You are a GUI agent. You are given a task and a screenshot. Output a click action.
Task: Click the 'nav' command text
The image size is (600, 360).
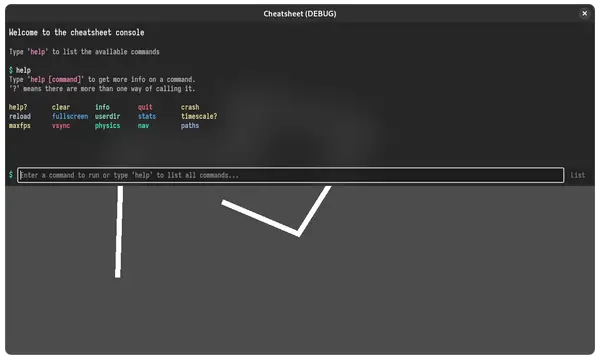click(143, 125)
